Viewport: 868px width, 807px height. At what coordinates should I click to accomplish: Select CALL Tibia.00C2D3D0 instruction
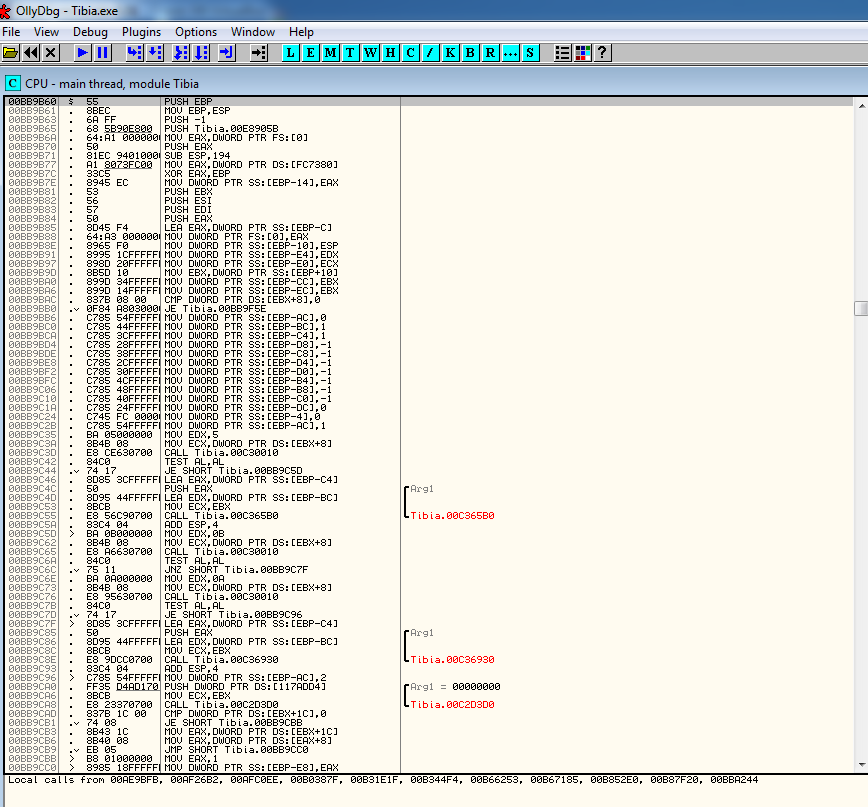(x=221, y=705)
